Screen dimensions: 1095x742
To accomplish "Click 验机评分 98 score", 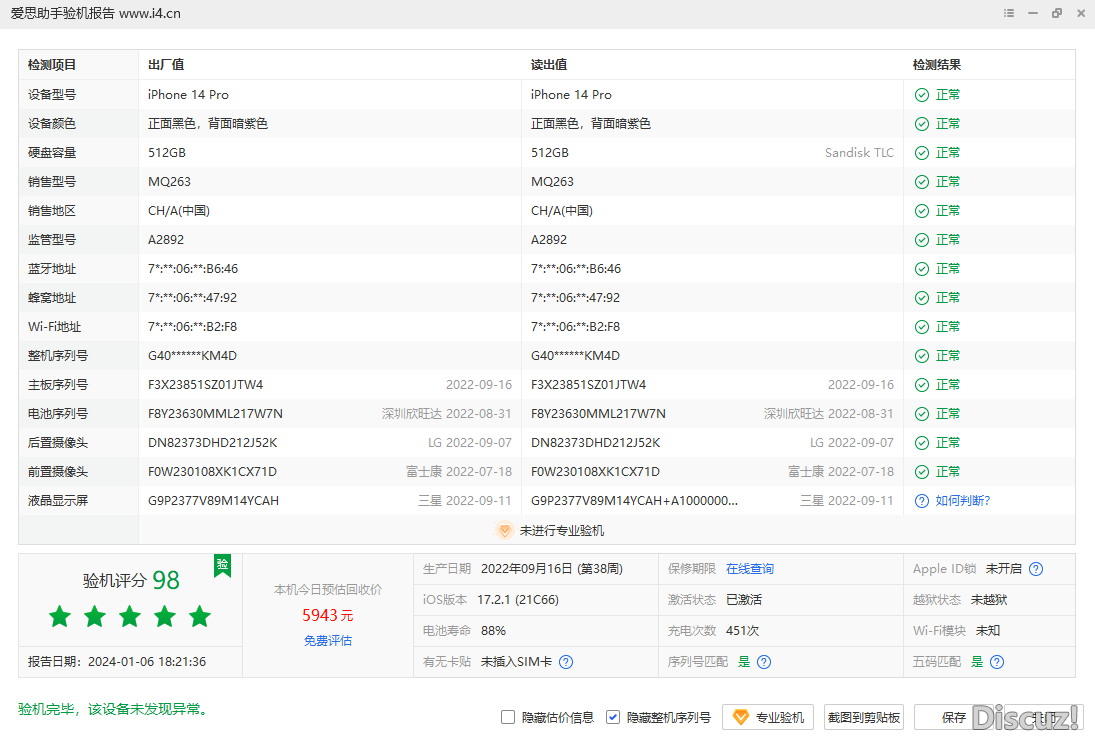I will 131,580.
